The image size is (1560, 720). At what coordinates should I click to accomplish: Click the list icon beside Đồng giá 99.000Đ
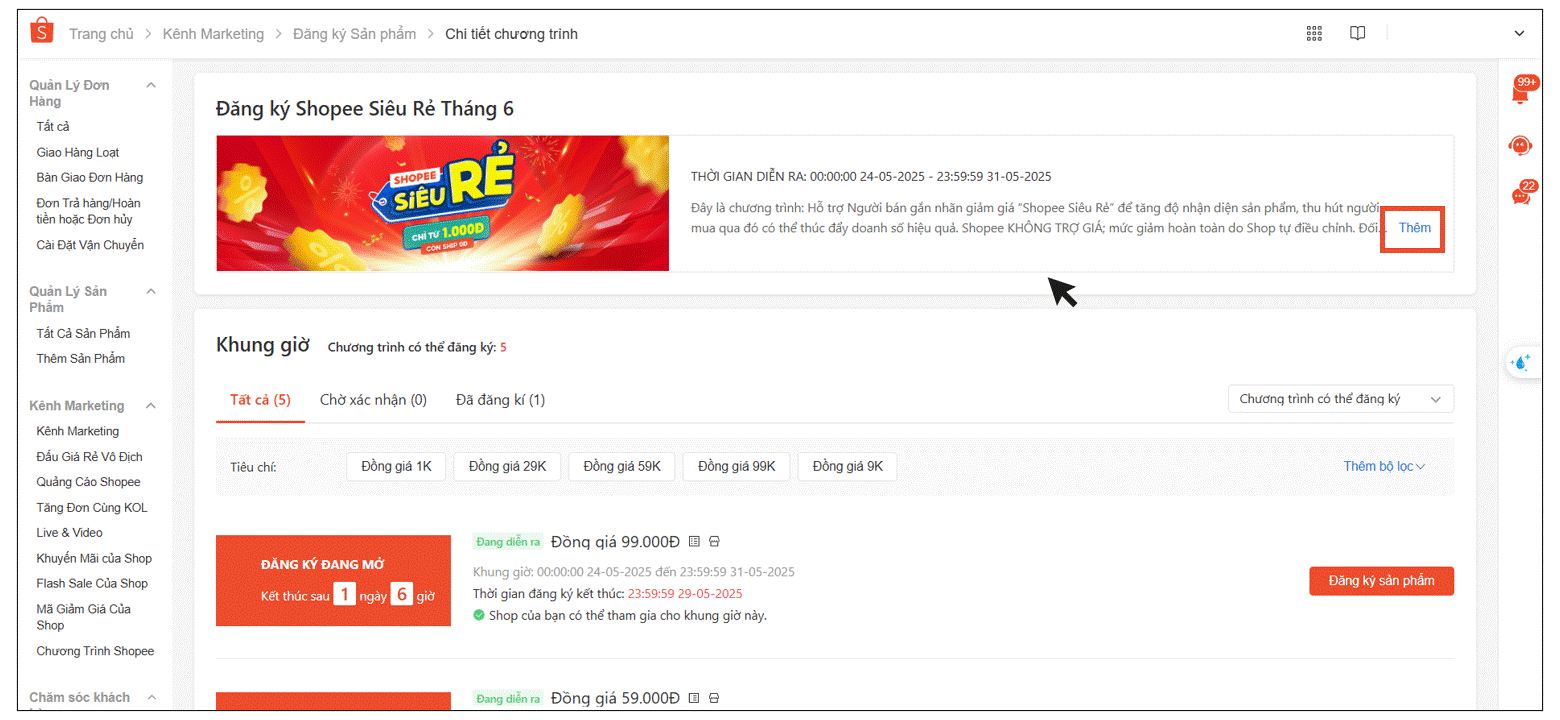coord(695,541)
